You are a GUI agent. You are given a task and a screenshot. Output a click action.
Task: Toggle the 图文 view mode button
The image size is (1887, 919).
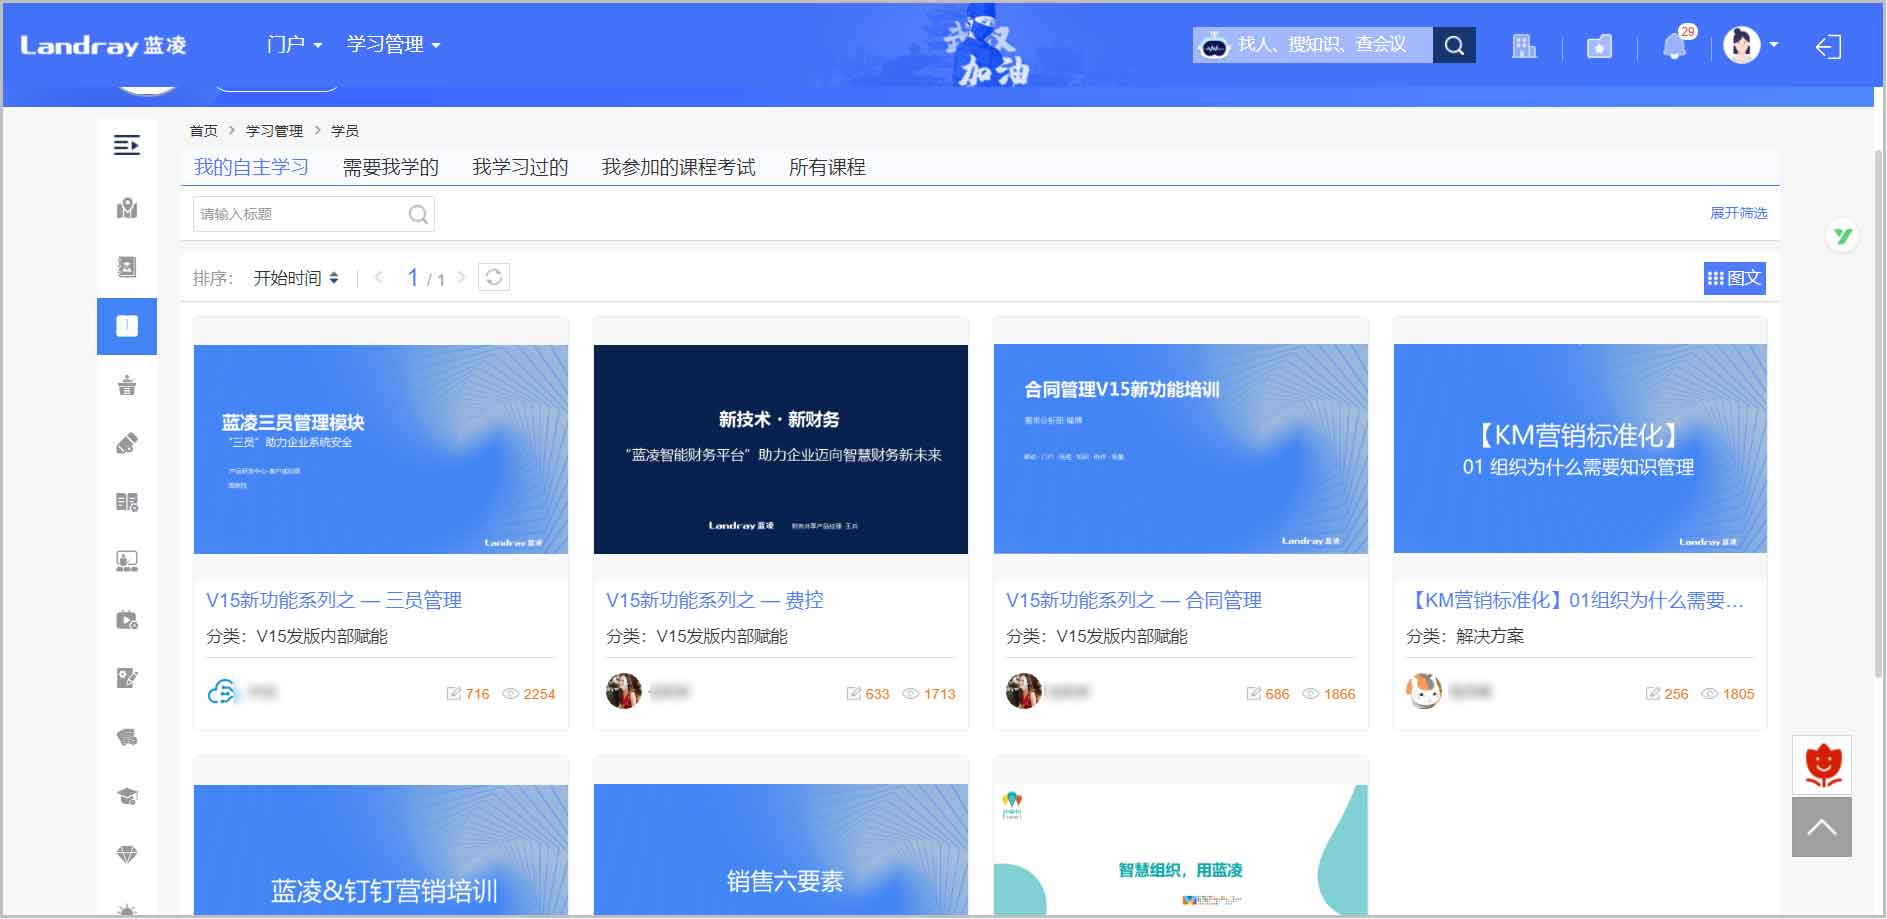click(x=1734, y=278)
